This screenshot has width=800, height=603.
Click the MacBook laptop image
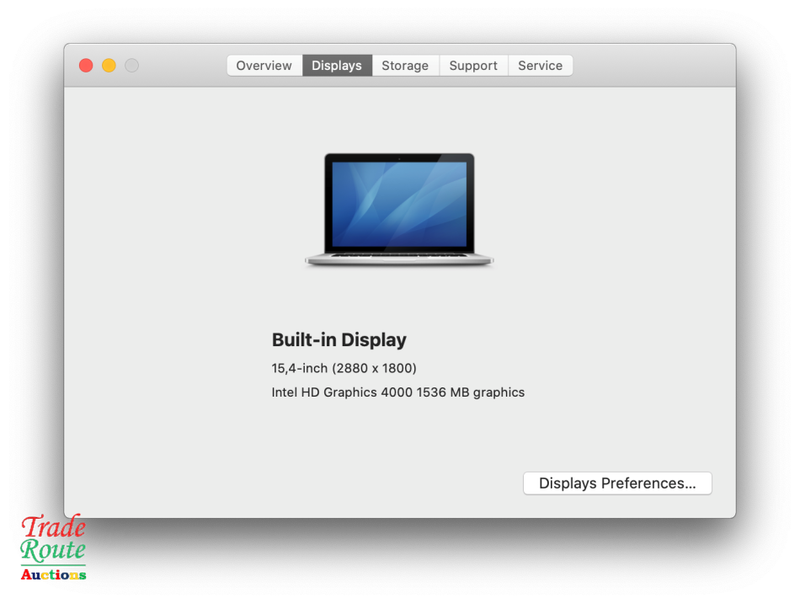(x=399, y=209)
